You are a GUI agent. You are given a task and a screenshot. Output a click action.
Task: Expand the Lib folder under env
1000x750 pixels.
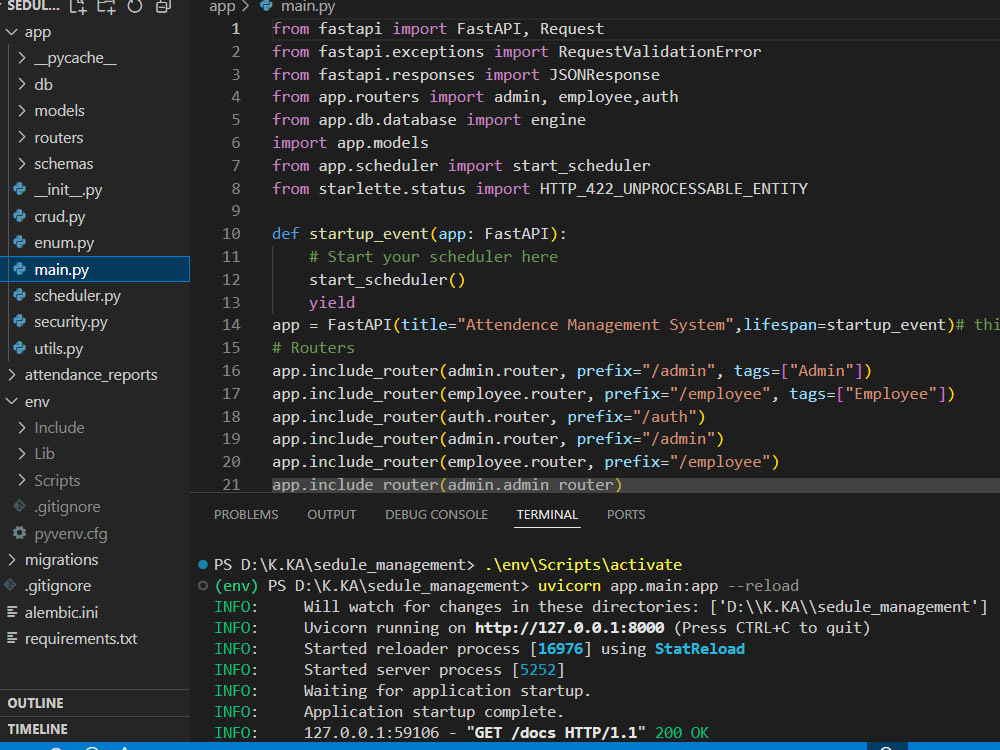click(x=22, y=453)
